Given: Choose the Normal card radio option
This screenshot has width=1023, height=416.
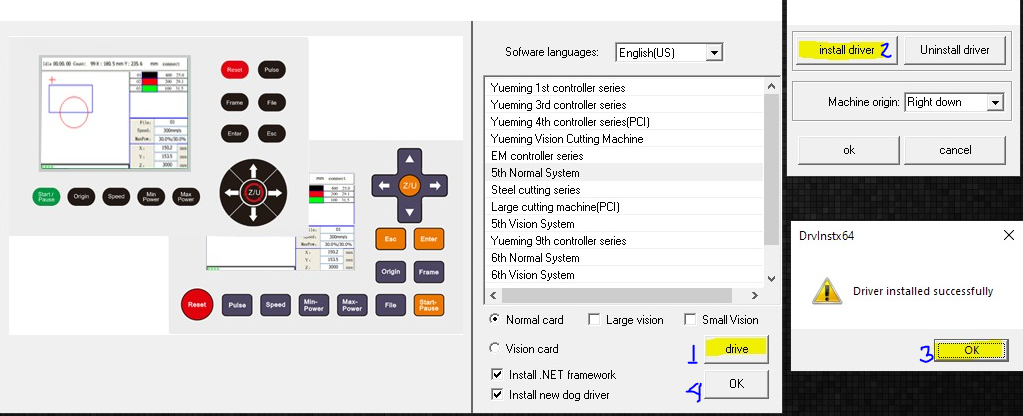Looking at the screenshot, I should click(495, 319).
